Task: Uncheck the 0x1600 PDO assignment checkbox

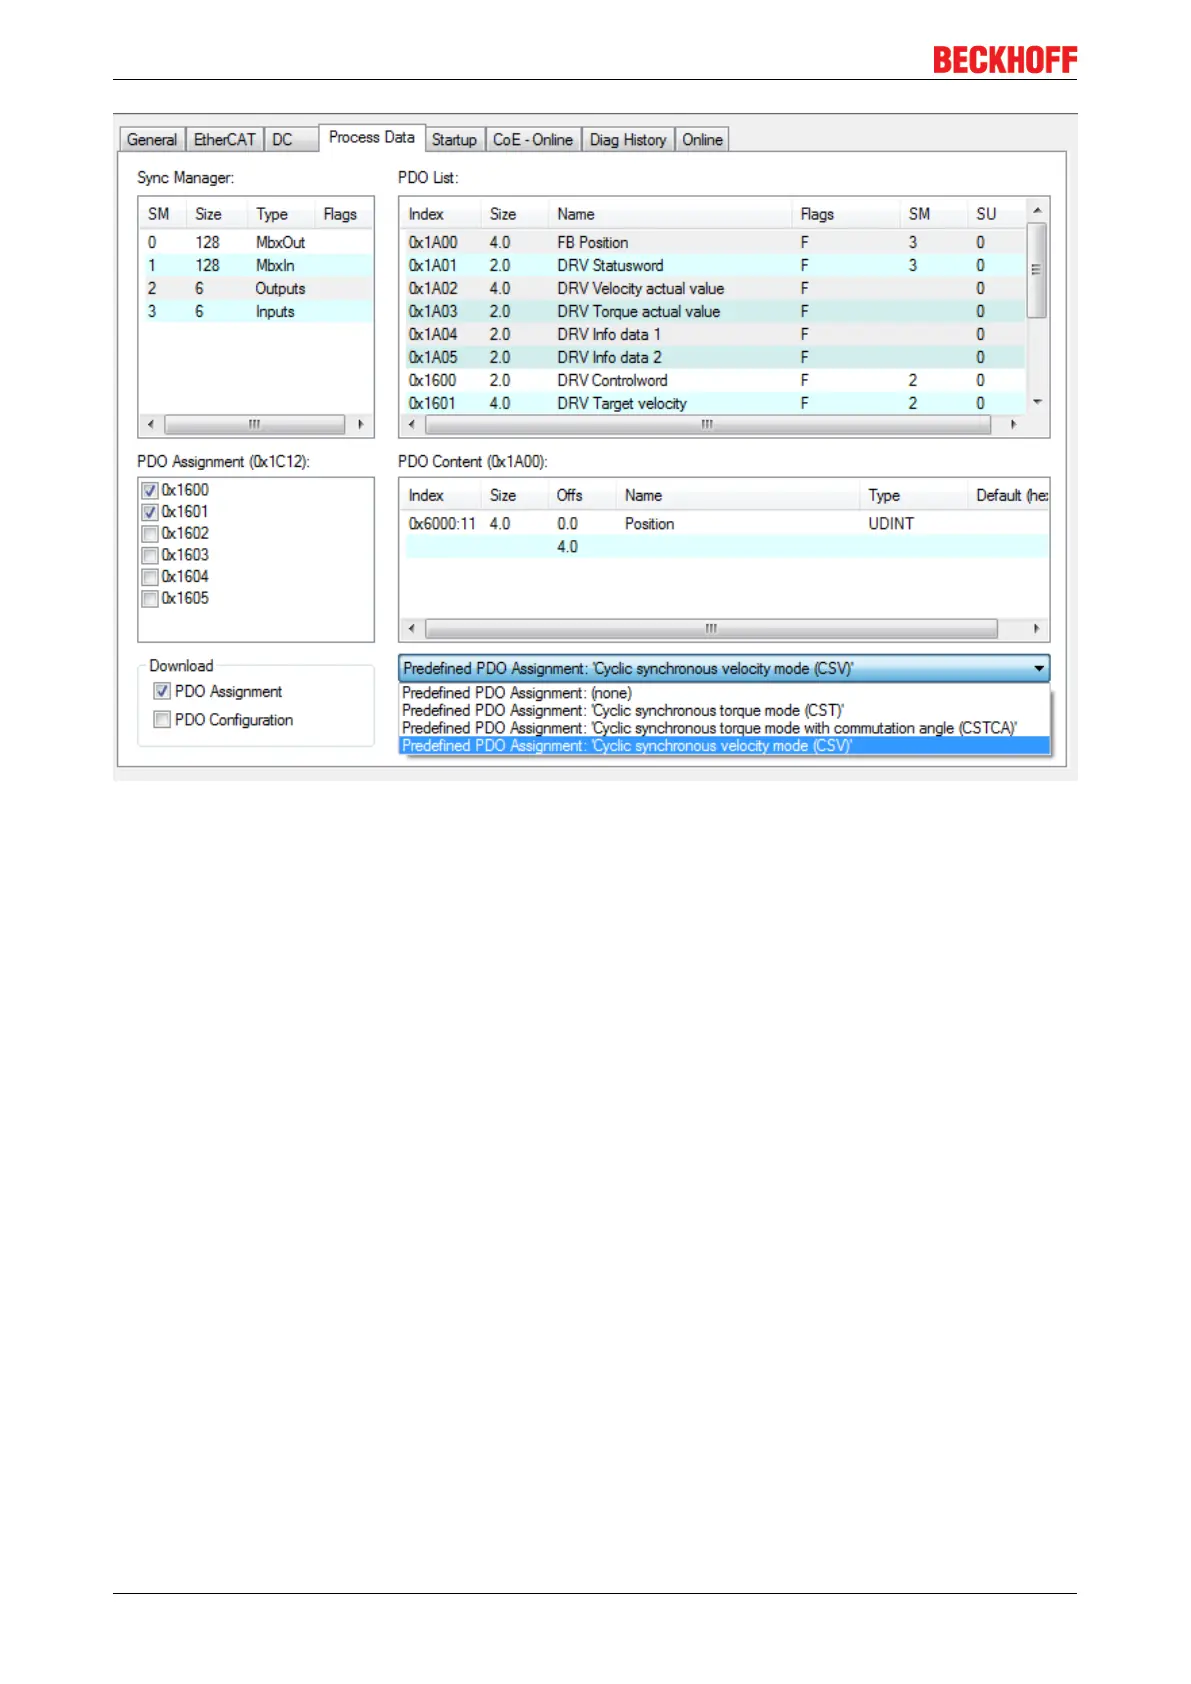Action: [150, 490]
